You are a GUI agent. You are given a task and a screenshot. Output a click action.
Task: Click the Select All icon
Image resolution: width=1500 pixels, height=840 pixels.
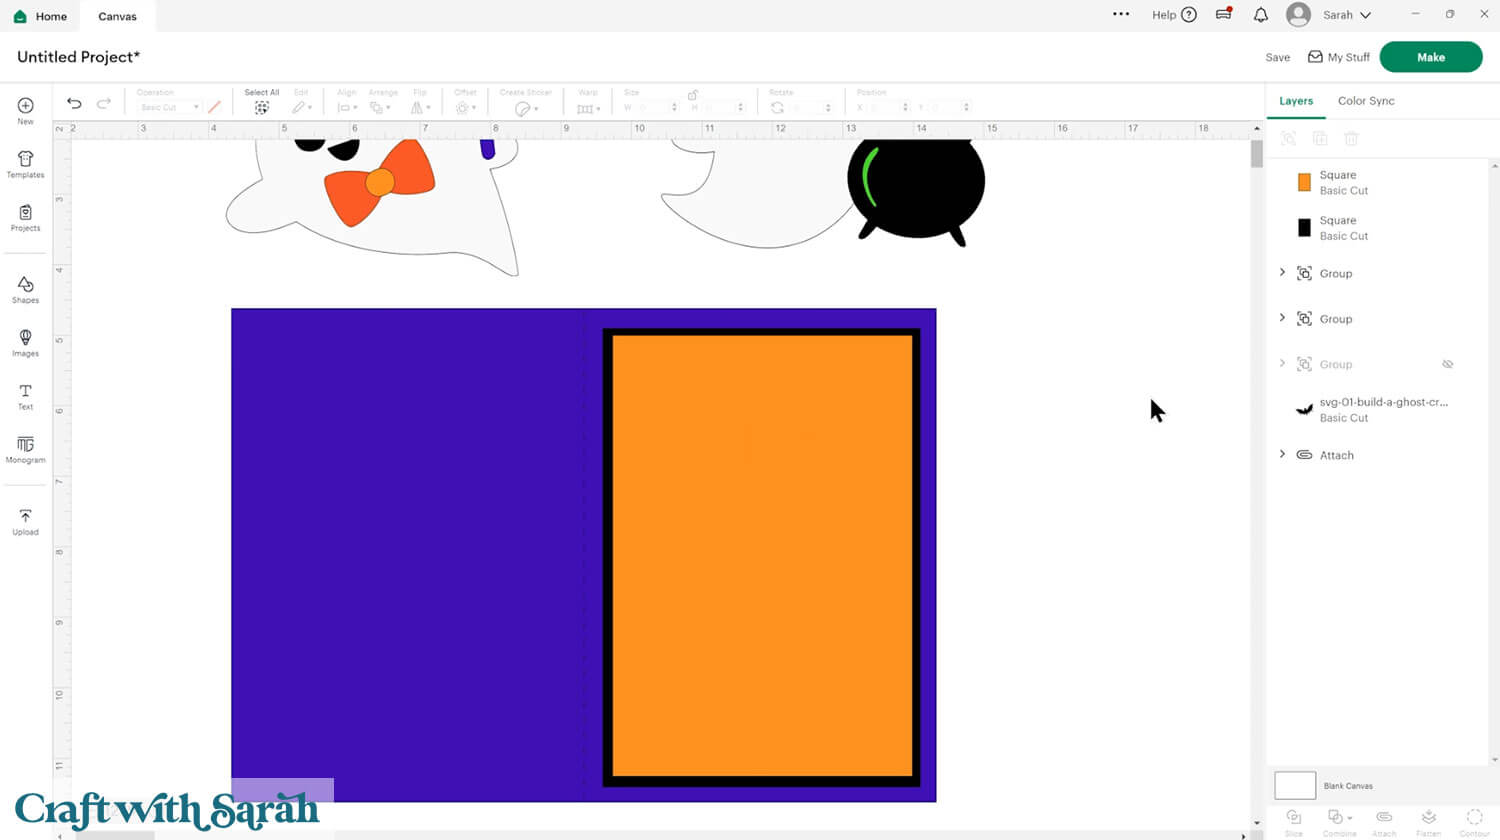click(262, 107)
